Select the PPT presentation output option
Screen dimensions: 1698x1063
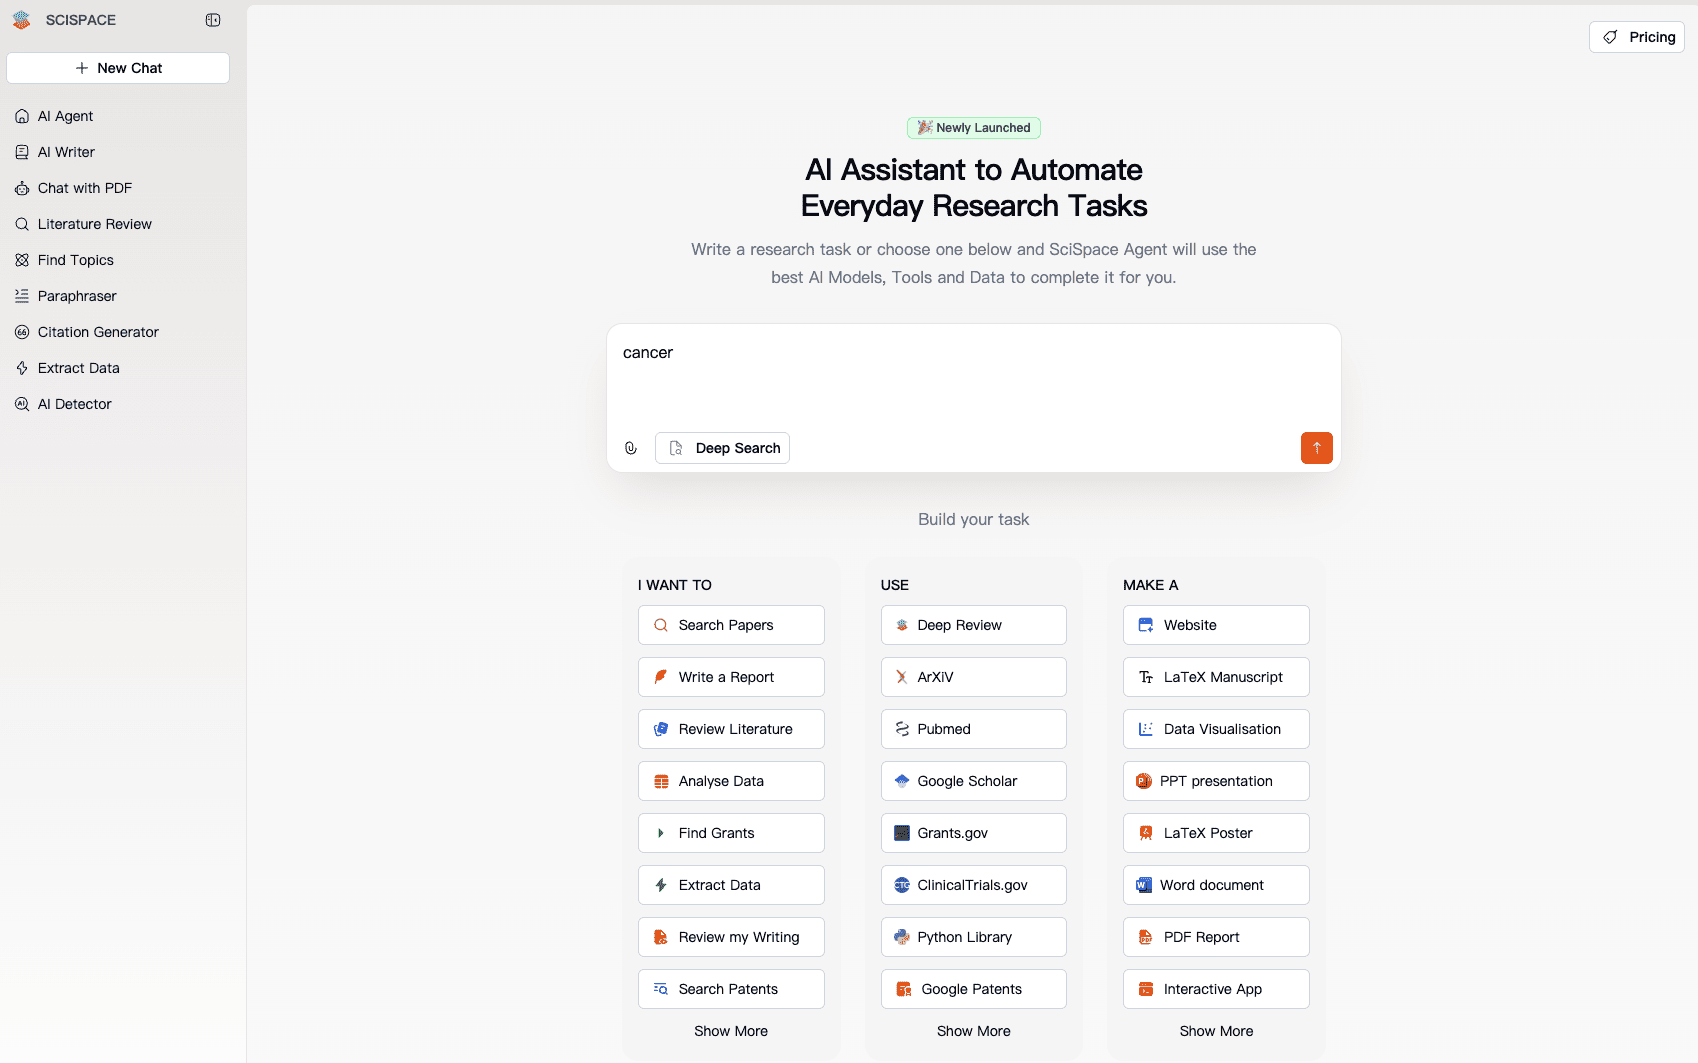(1216, 781)
